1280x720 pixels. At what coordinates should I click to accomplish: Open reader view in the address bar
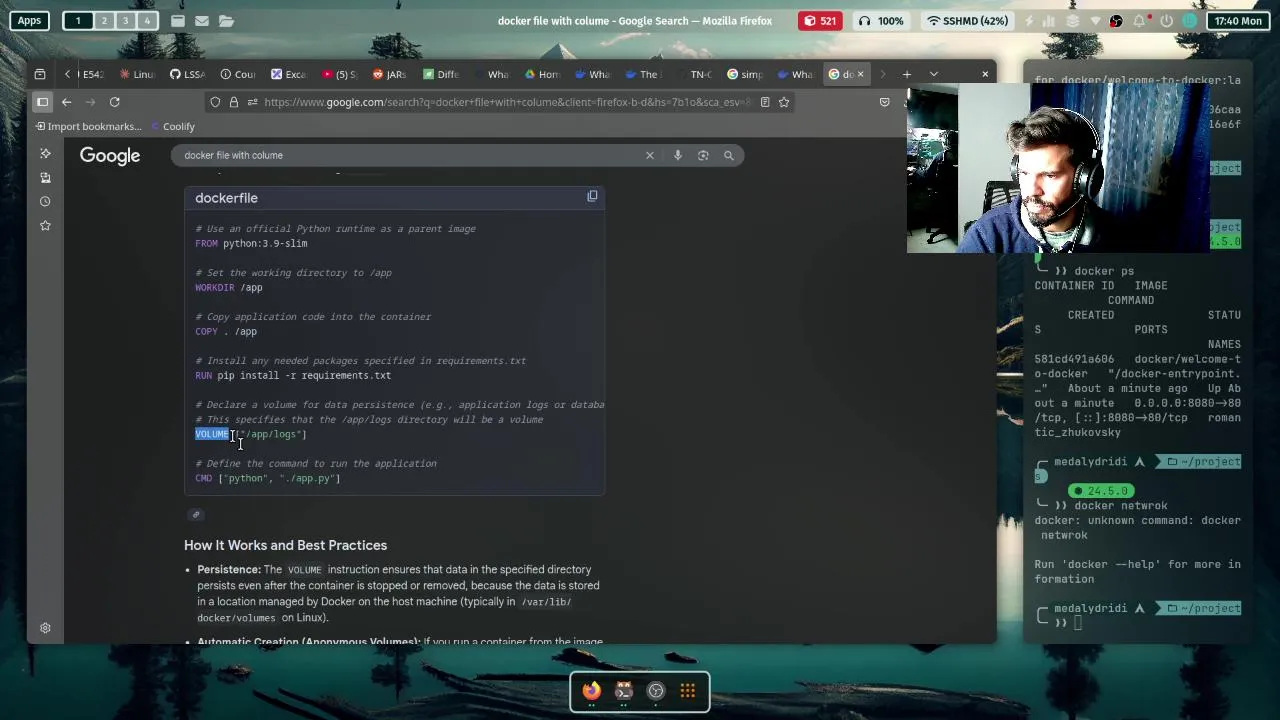765,102
